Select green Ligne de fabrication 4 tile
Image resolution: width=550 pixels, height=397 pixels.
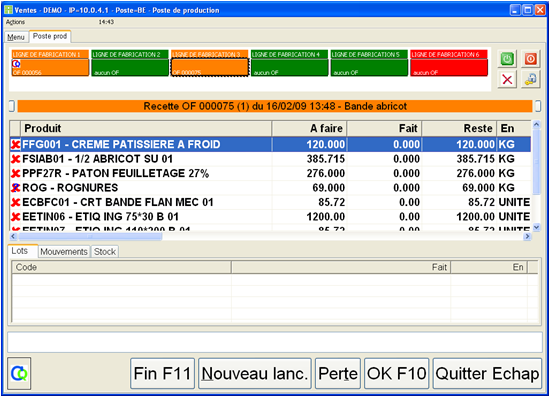pyautogui.click(x=289, y=63)
